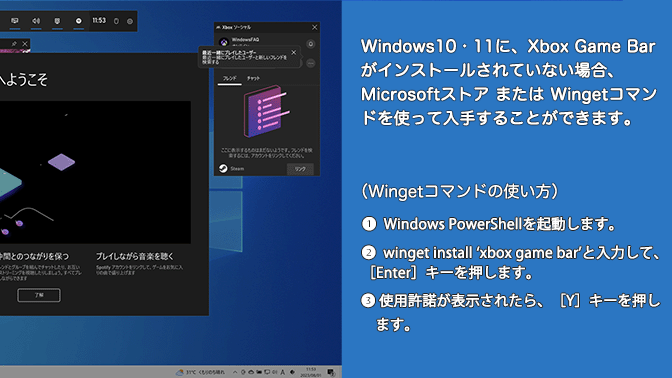Open the Xbox Social widget icon
This screenshot has width=672, height=378.
tap(78, 21)
